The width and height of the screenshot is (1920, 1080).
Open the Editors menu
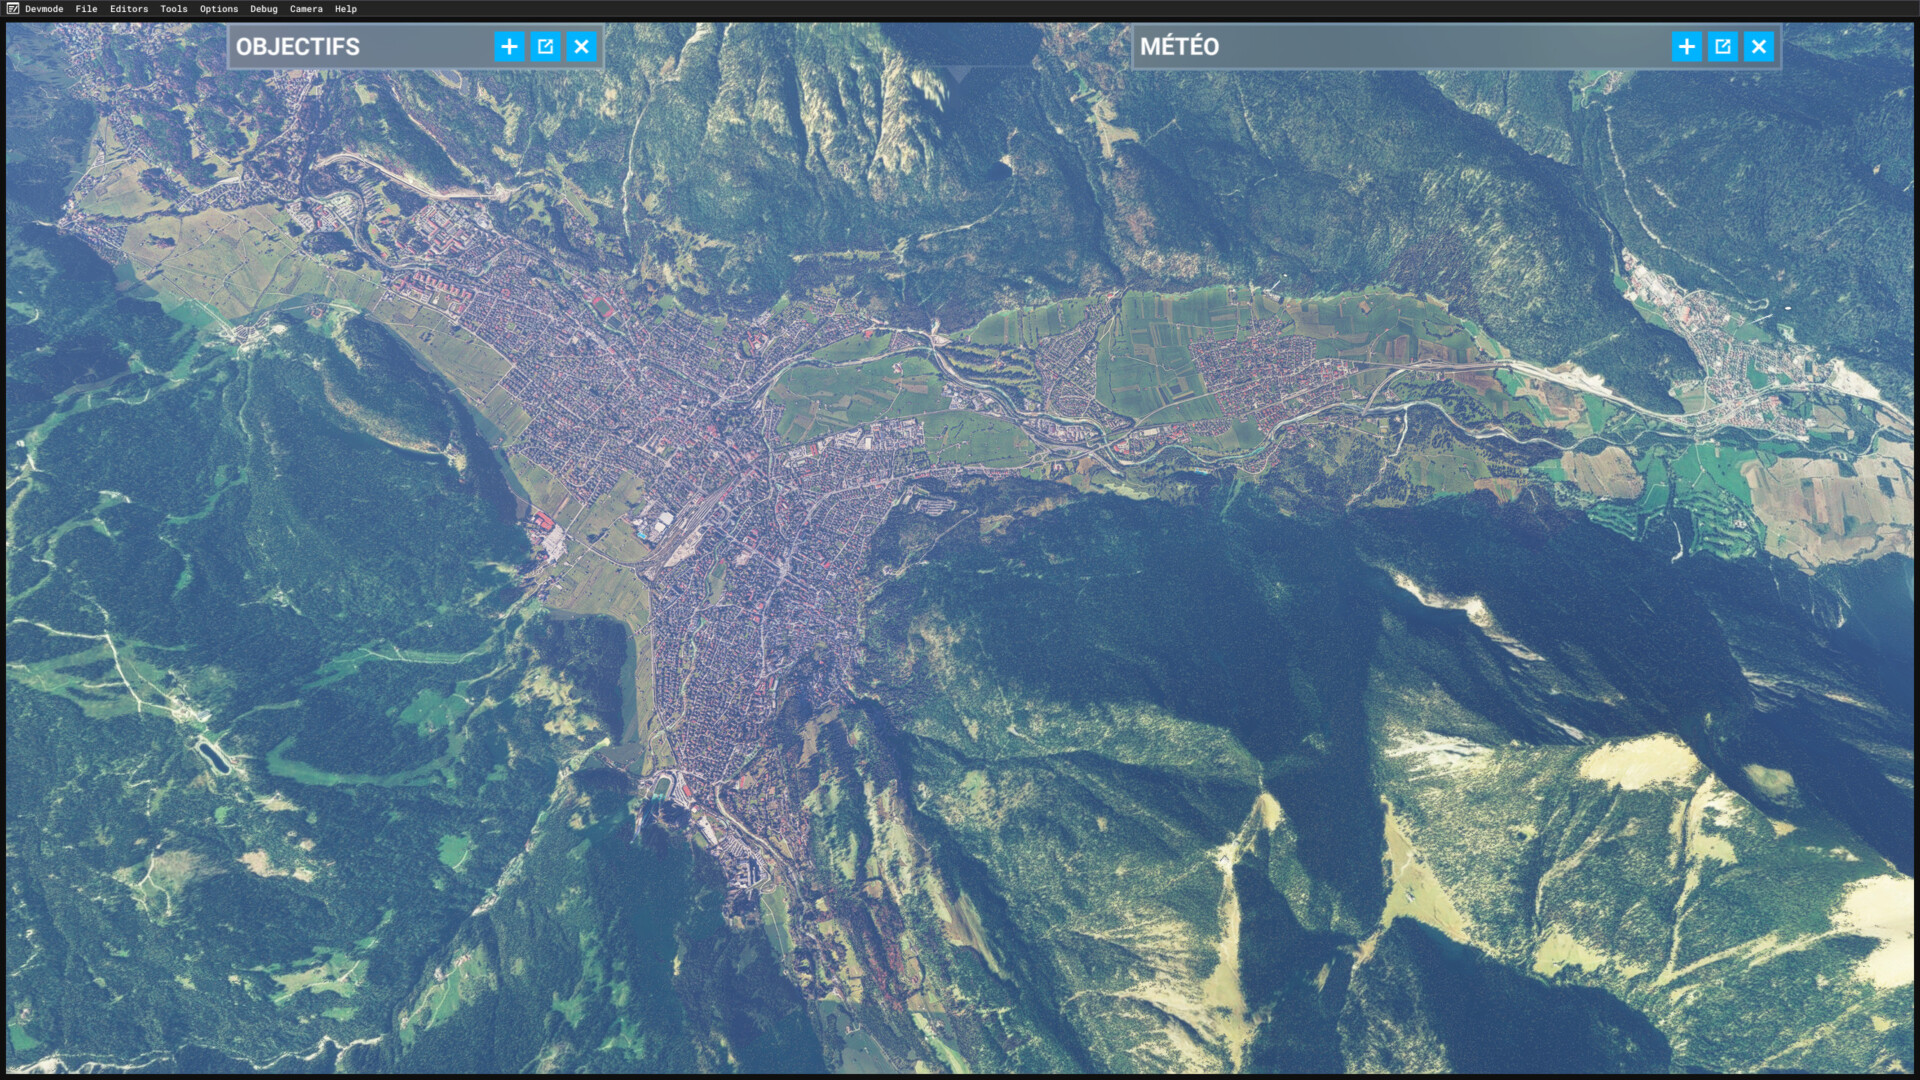pyautogui.click(x=129, y=9)
